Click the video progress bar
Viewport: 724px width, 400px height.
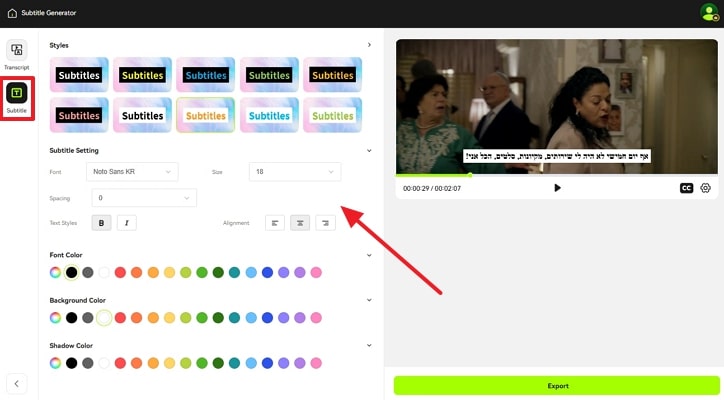click(x=557, y=175)
